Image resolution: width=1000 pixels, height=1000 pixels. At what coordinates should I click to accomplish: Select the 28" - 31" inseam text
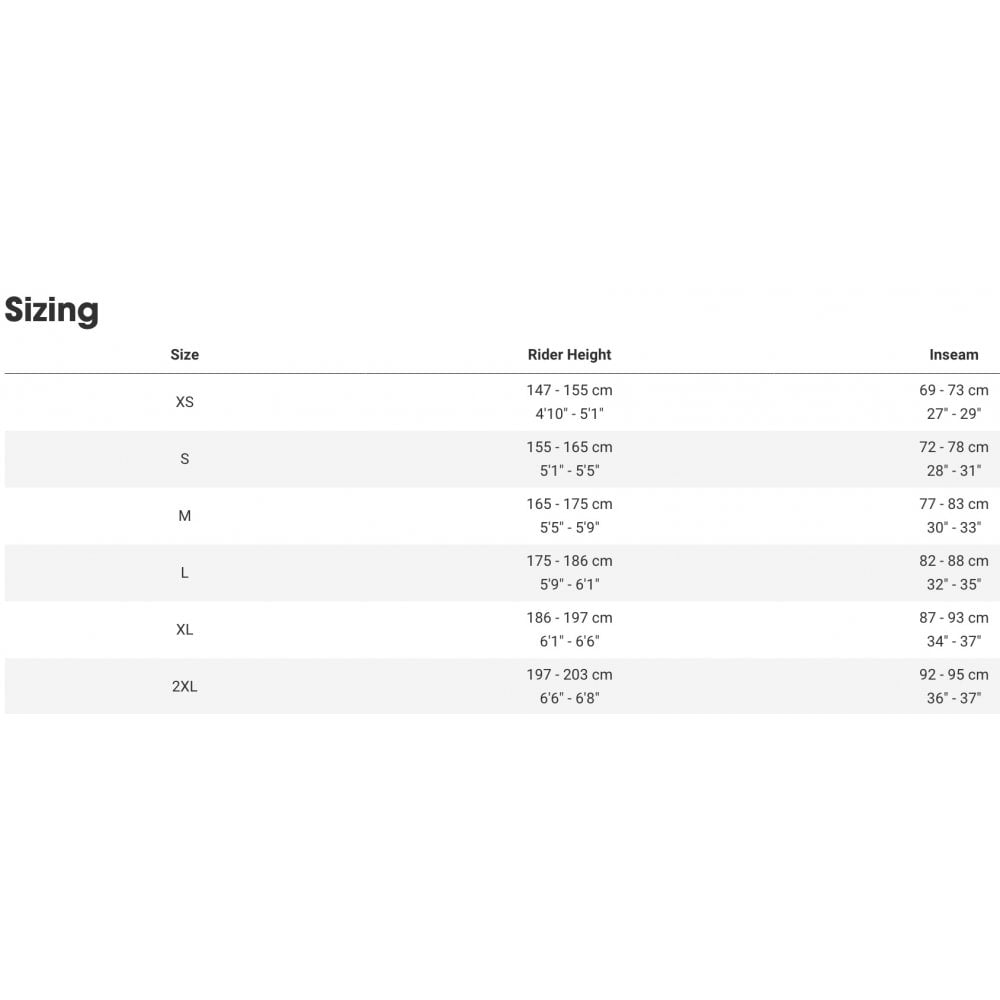(953, 471)
